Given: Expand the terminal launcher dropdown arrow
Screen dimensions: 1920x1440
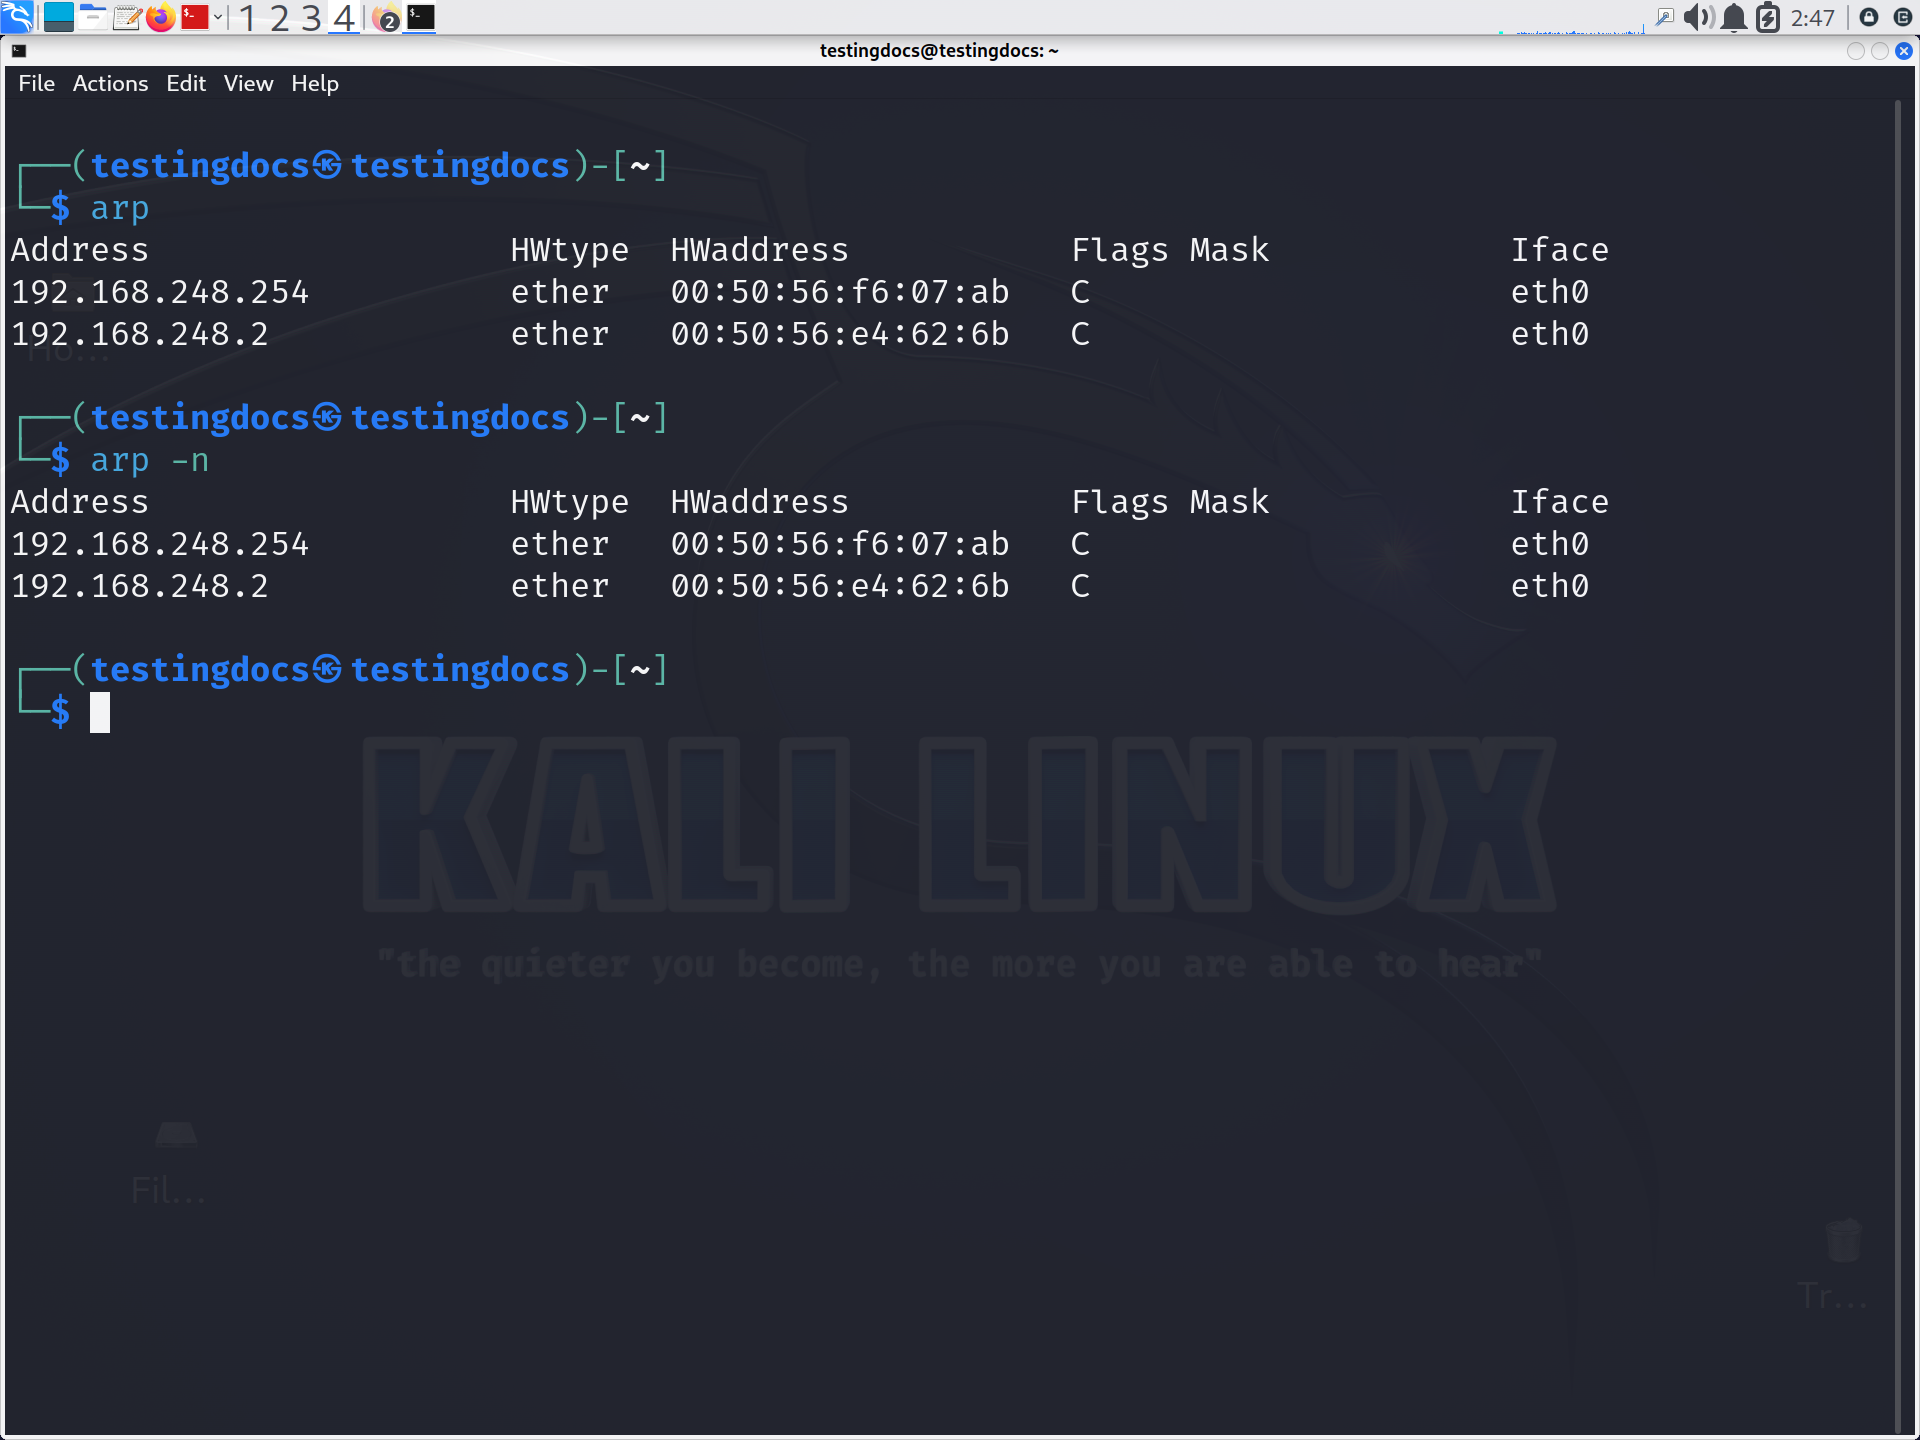Looking at the screenshot, I should pos(218,17).
